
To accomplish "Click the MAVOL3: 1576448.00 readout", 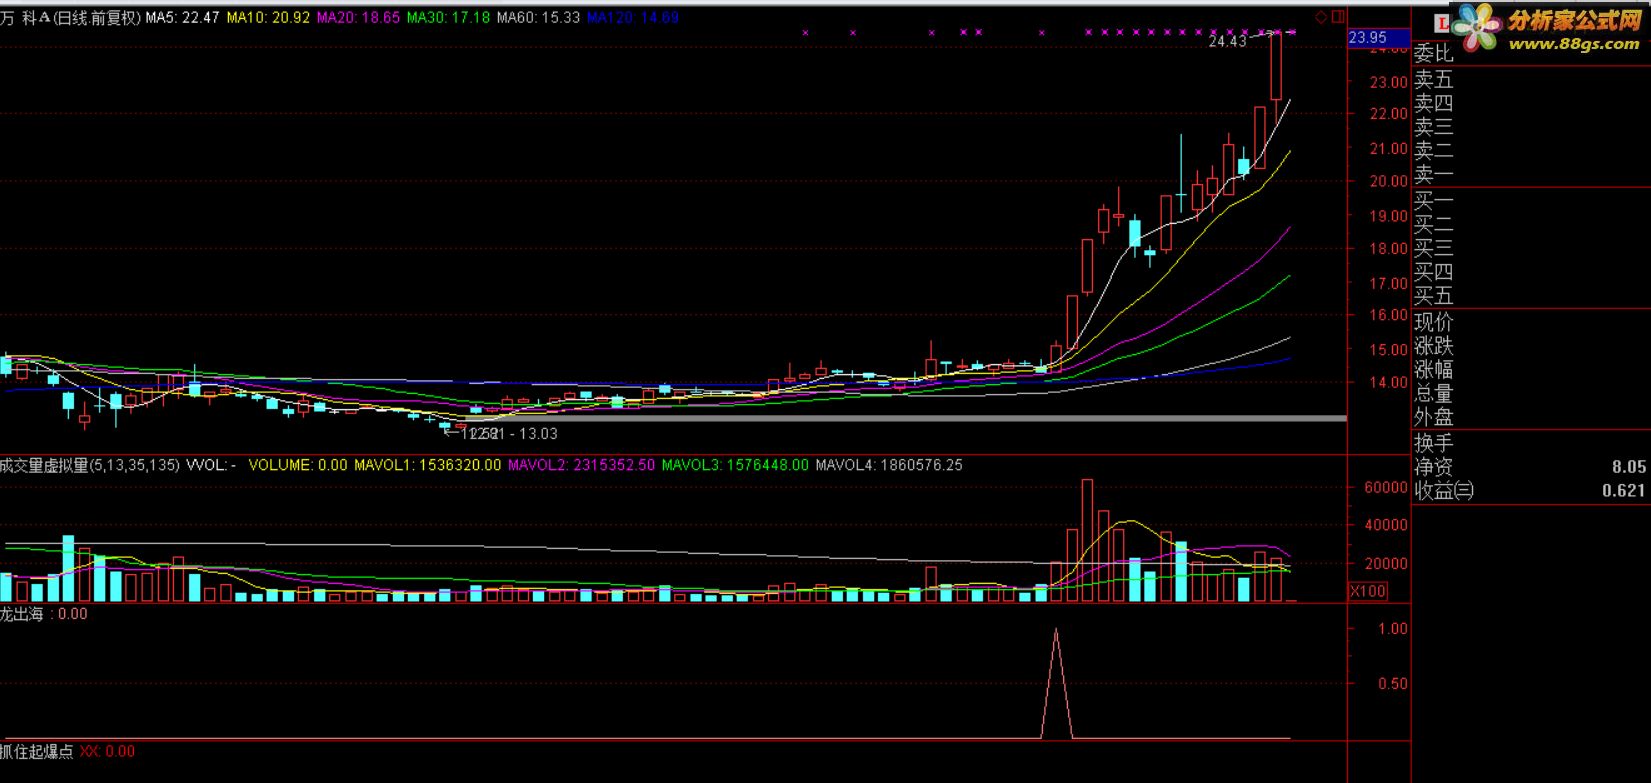I will coord(735,465).
